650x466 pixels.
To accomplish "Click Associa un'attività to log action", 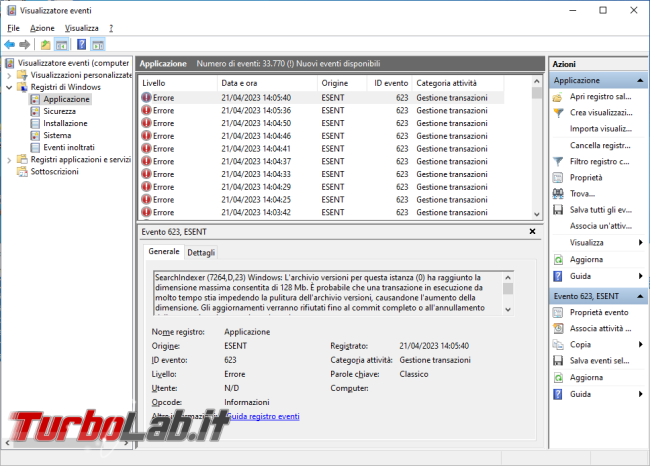I will point(601,226).
